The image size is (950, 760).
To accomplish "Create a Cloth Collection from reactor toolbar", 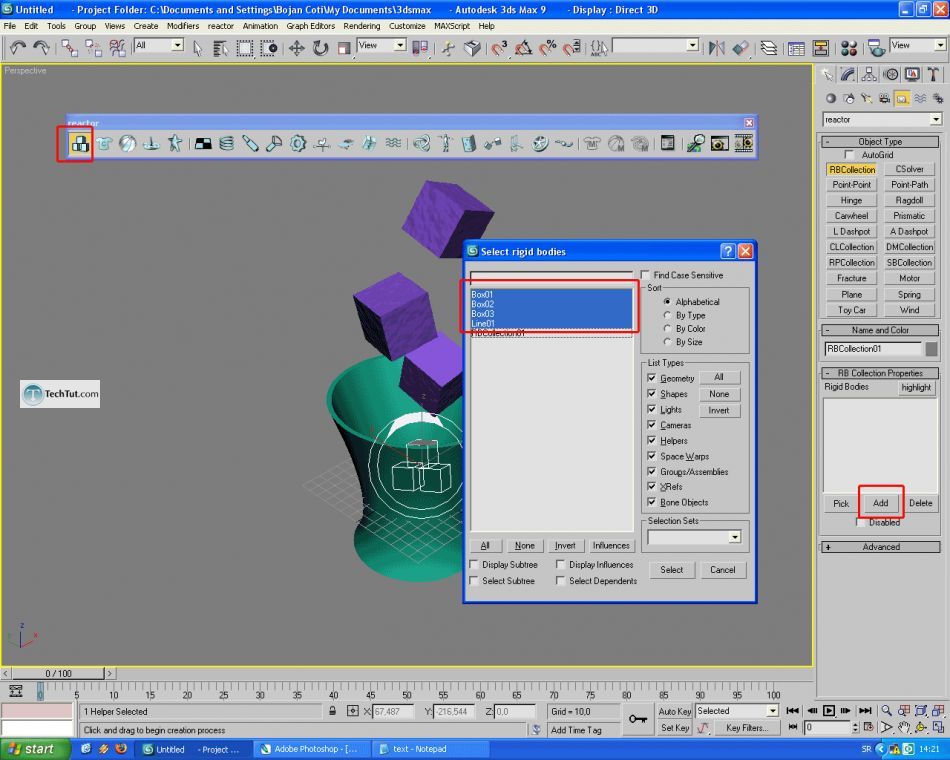I will 104,144.
